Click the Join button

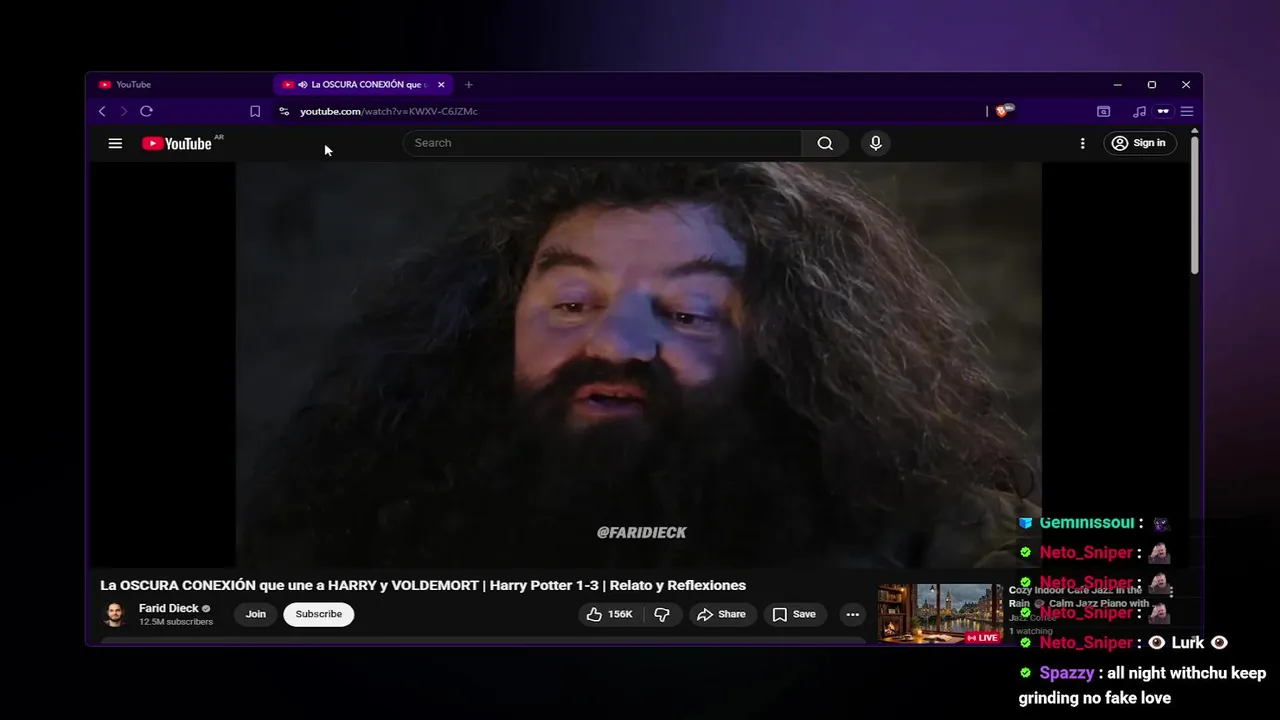click(x=256, y=614)
